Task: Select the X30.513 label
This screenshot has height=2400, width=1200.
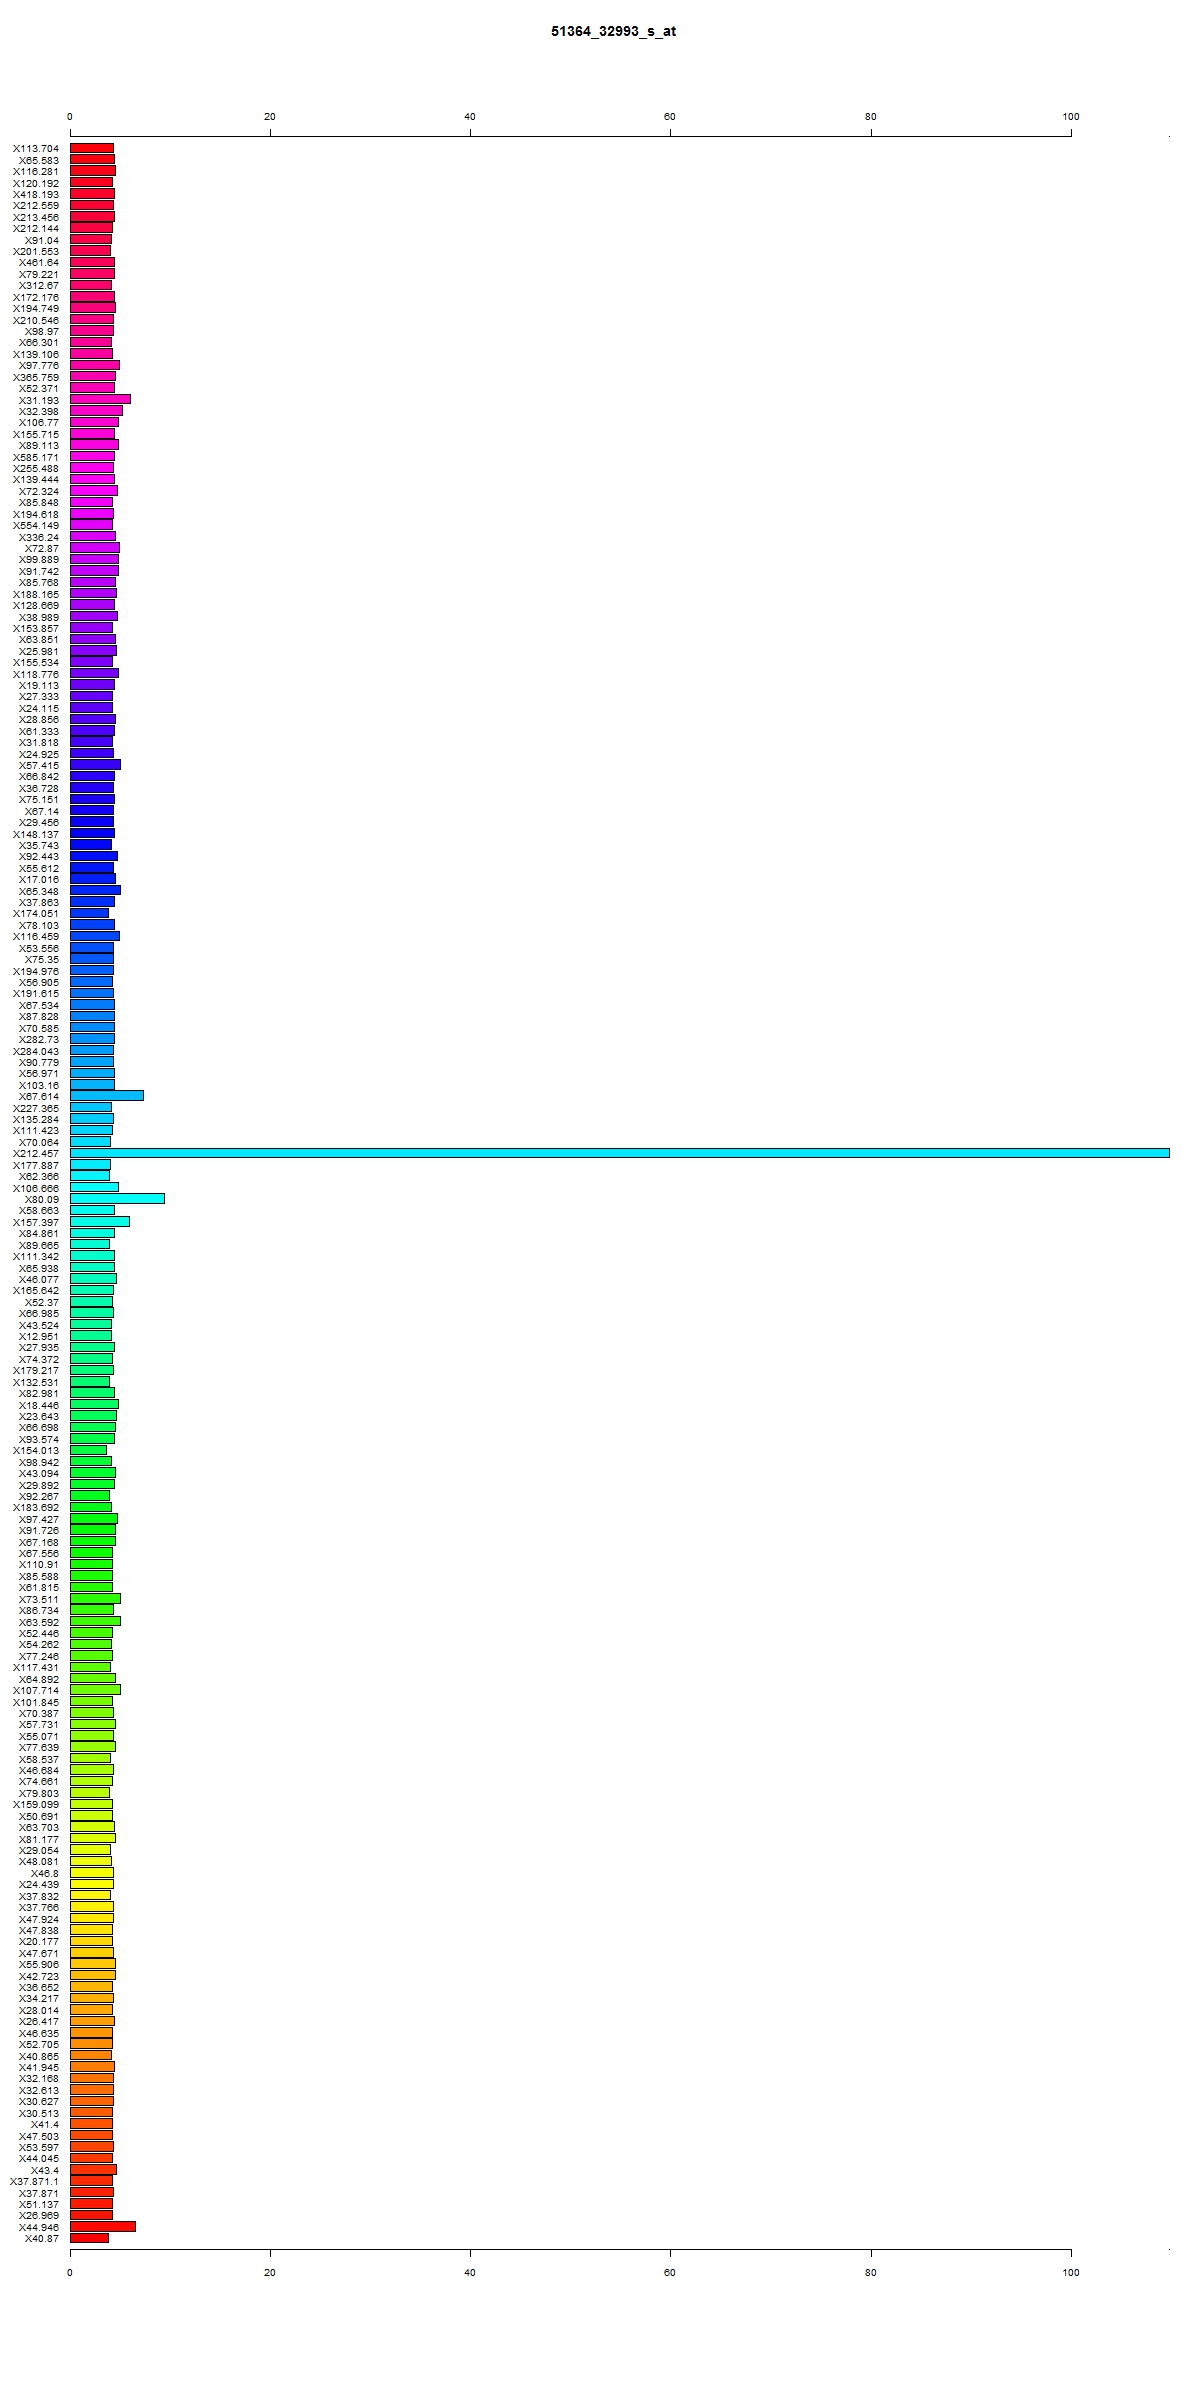Action: pos(39,2113)
